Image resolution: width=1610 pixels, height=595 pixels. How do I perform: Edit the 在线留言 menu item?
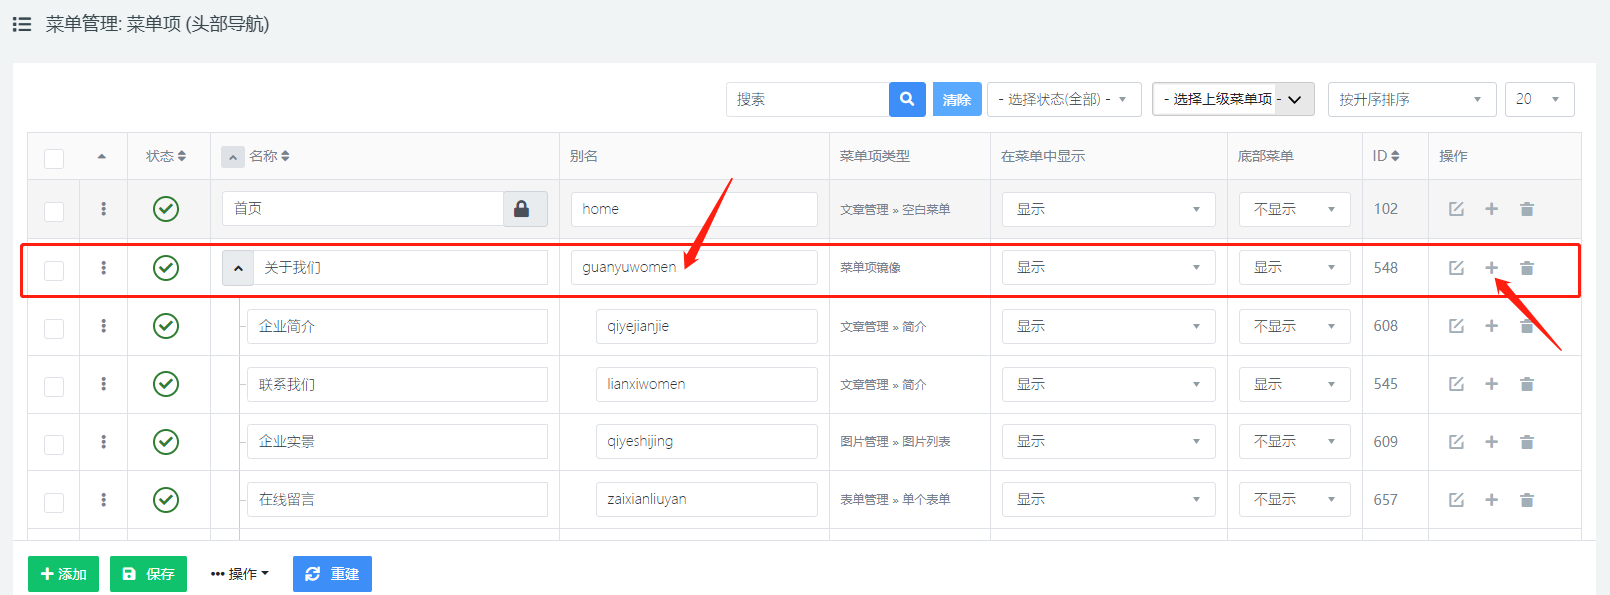click(x=1456, y=500)
